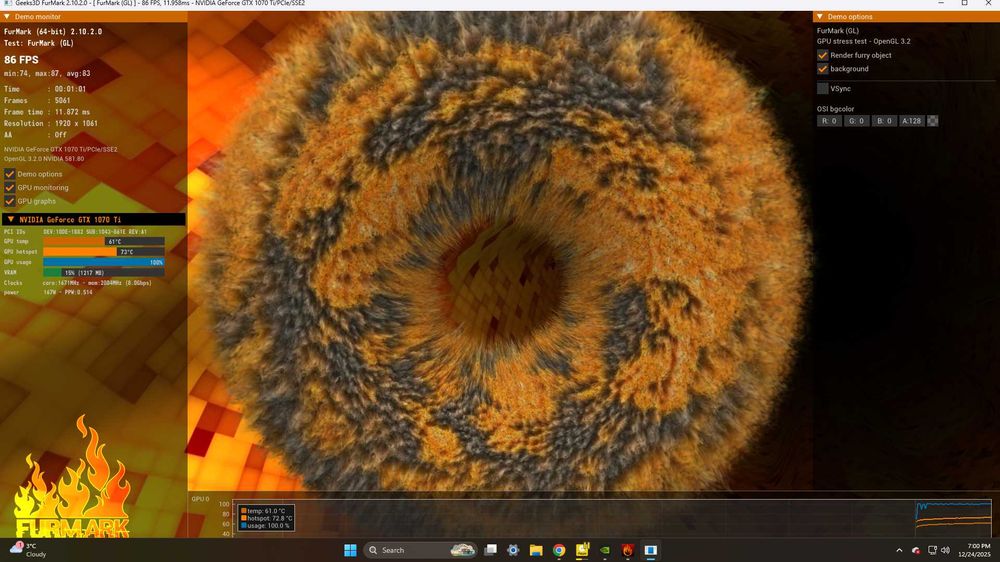Collapse the NVIDIA GeForce GTX 1070 Ti section
The width and height of the screenshot is (1000, 562).
11,219
